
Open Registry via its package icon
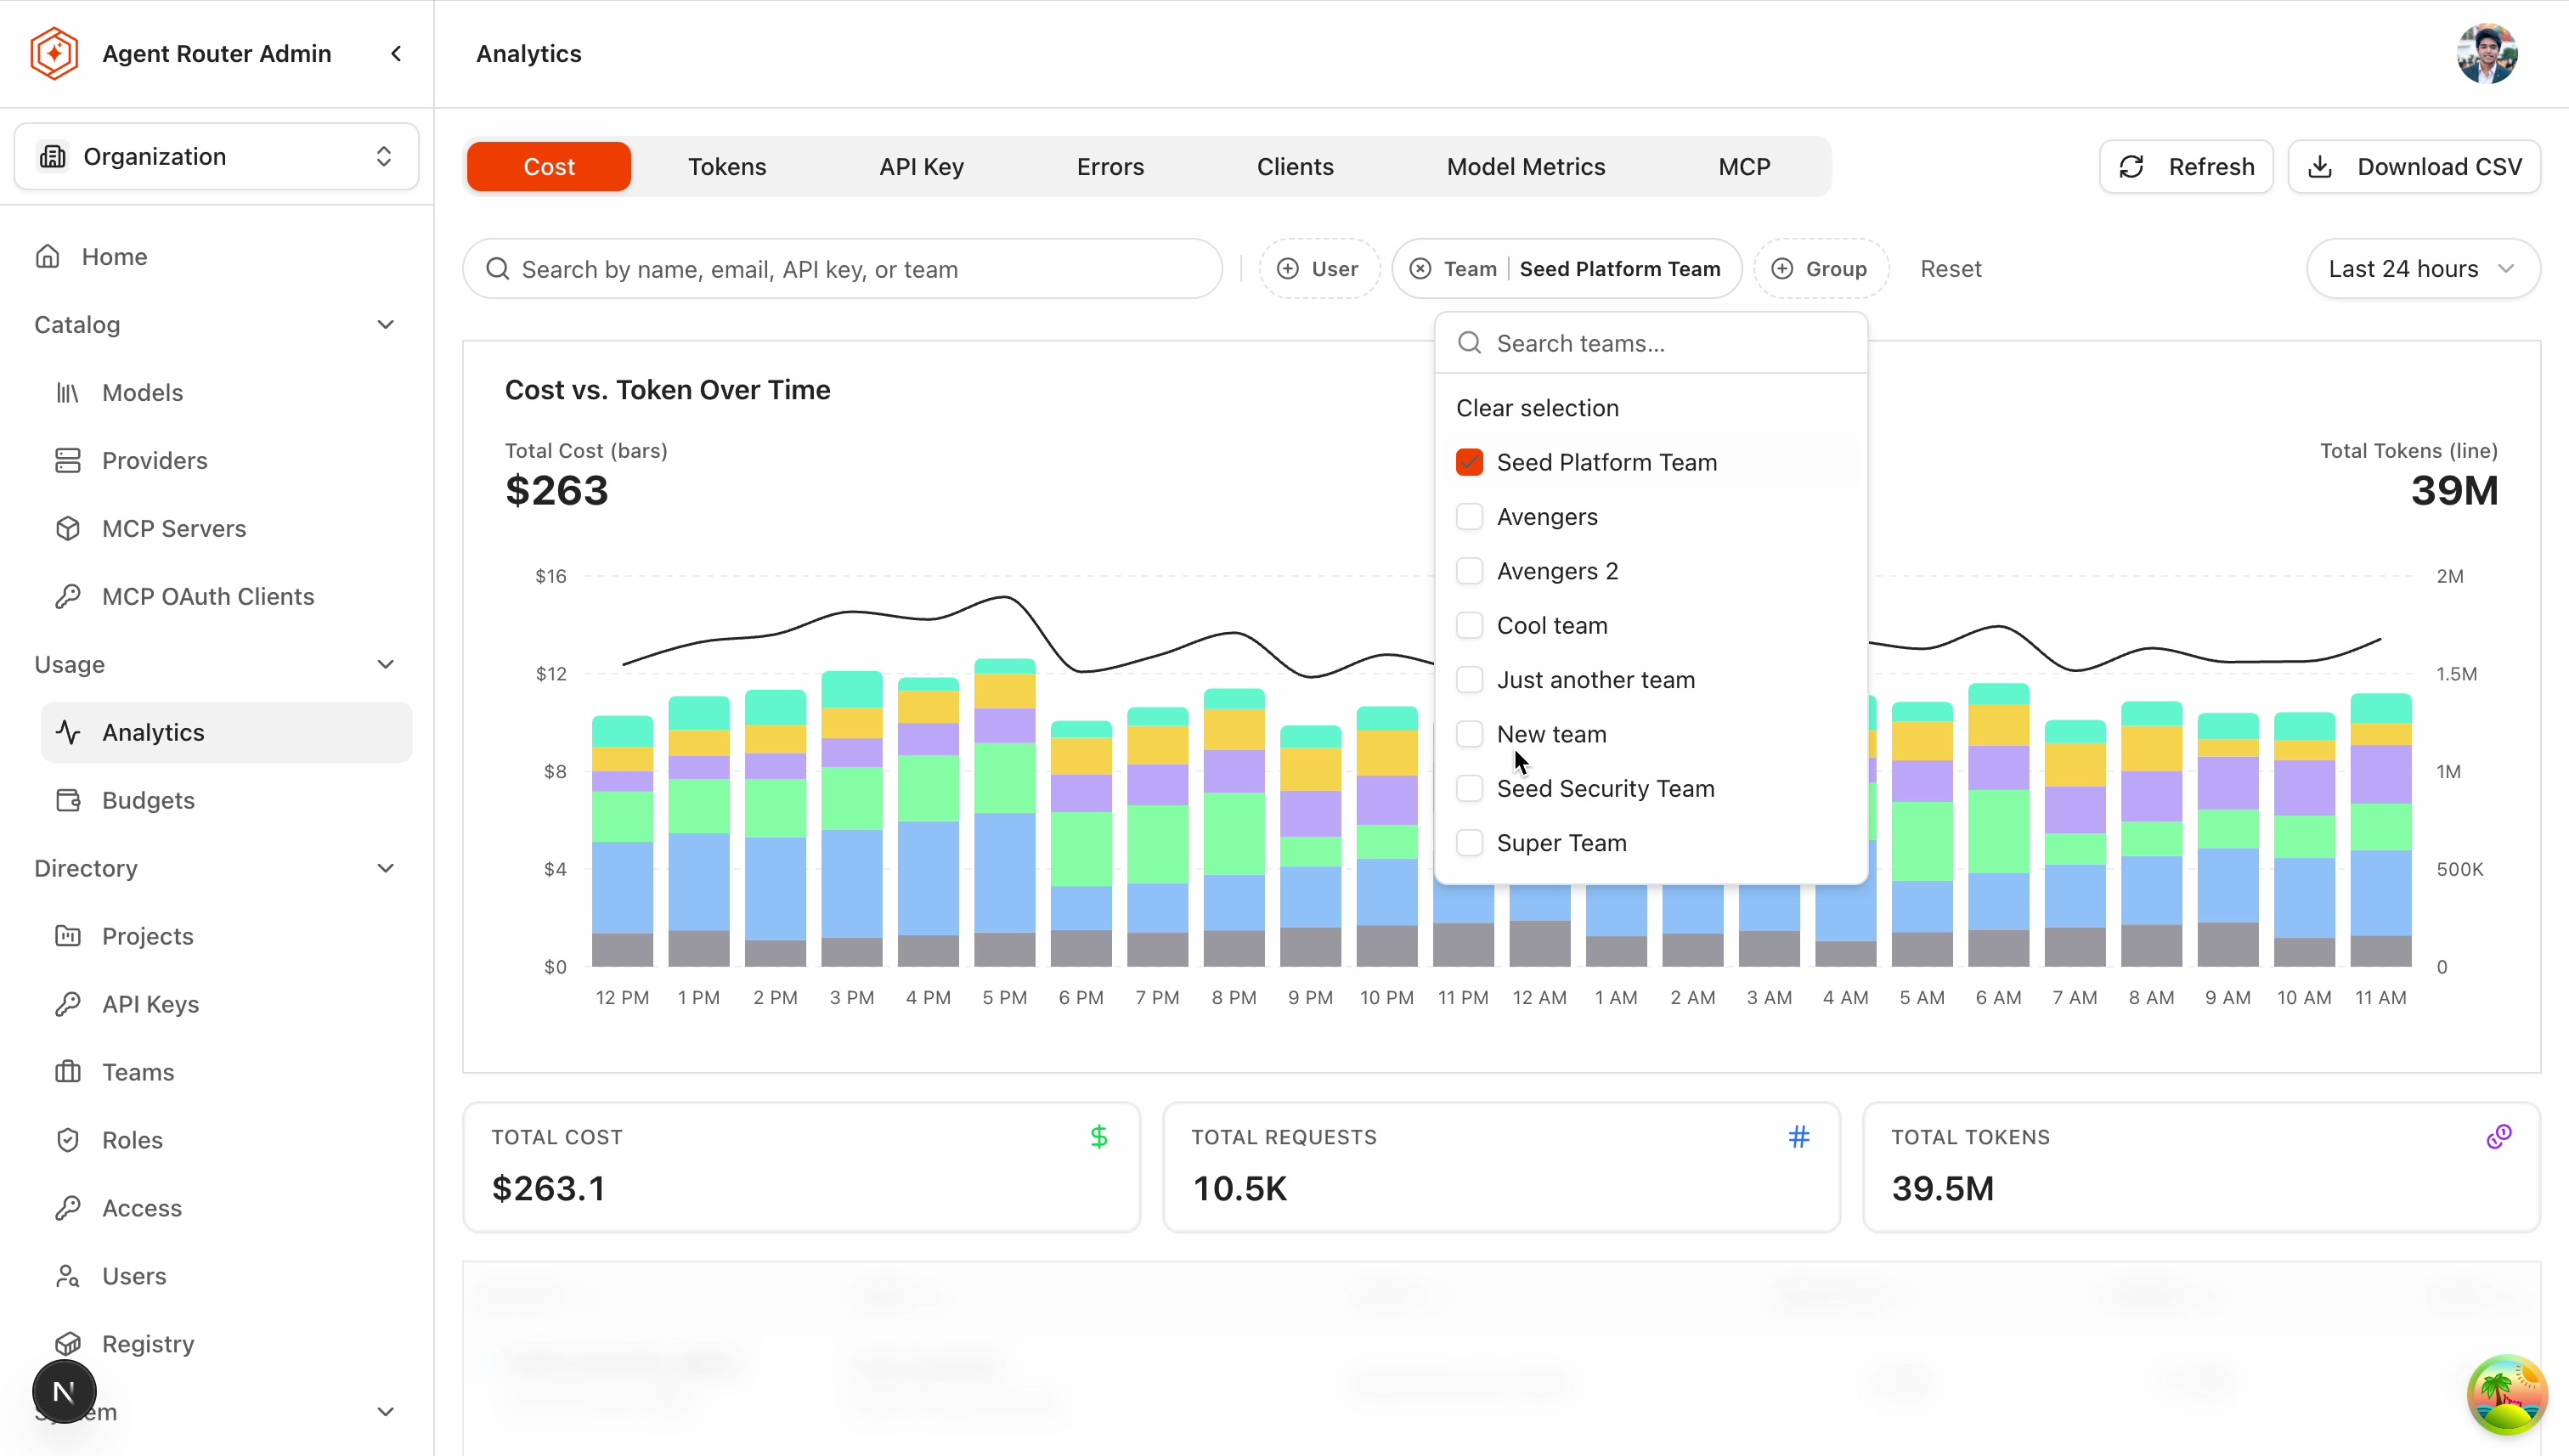coord(68,1345)
